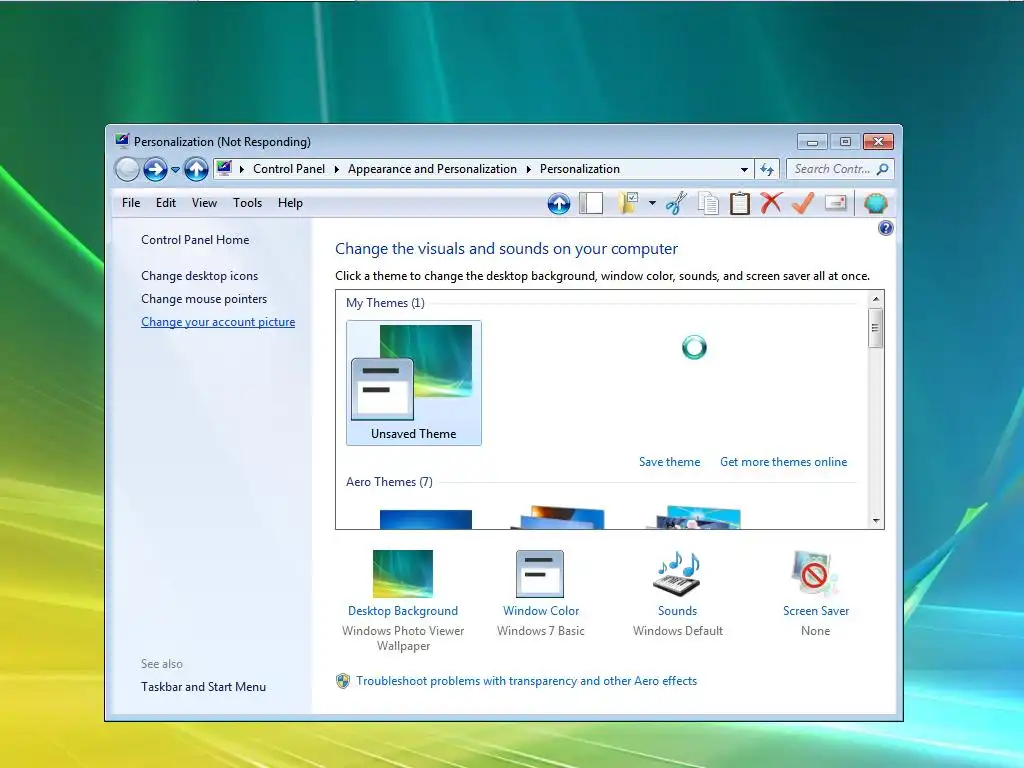The image size is (1024, 768).
Task: Click the shield icon beside Troubleshoot link
Action: pyautogui.click(x=343, y=681)
